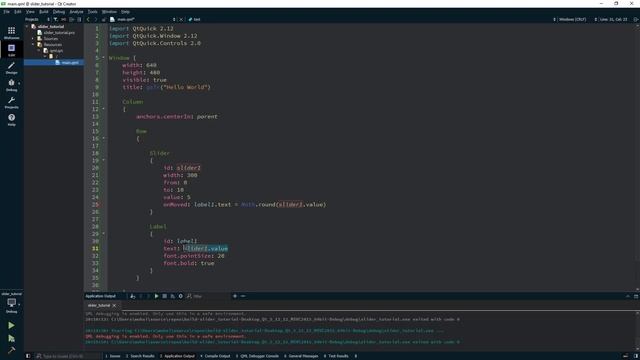Toggle the left sidebar visibility

pyautogui.click(x=28, y=356)
